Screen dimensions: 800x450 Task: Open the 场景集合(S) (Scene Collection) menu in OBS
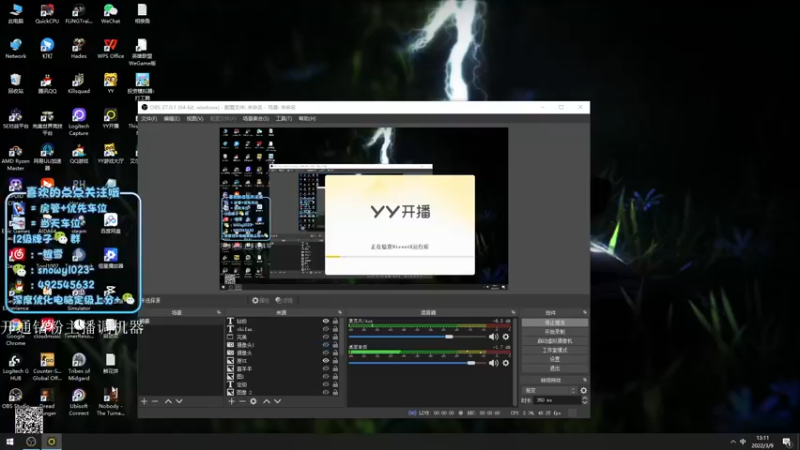[256, 118]
